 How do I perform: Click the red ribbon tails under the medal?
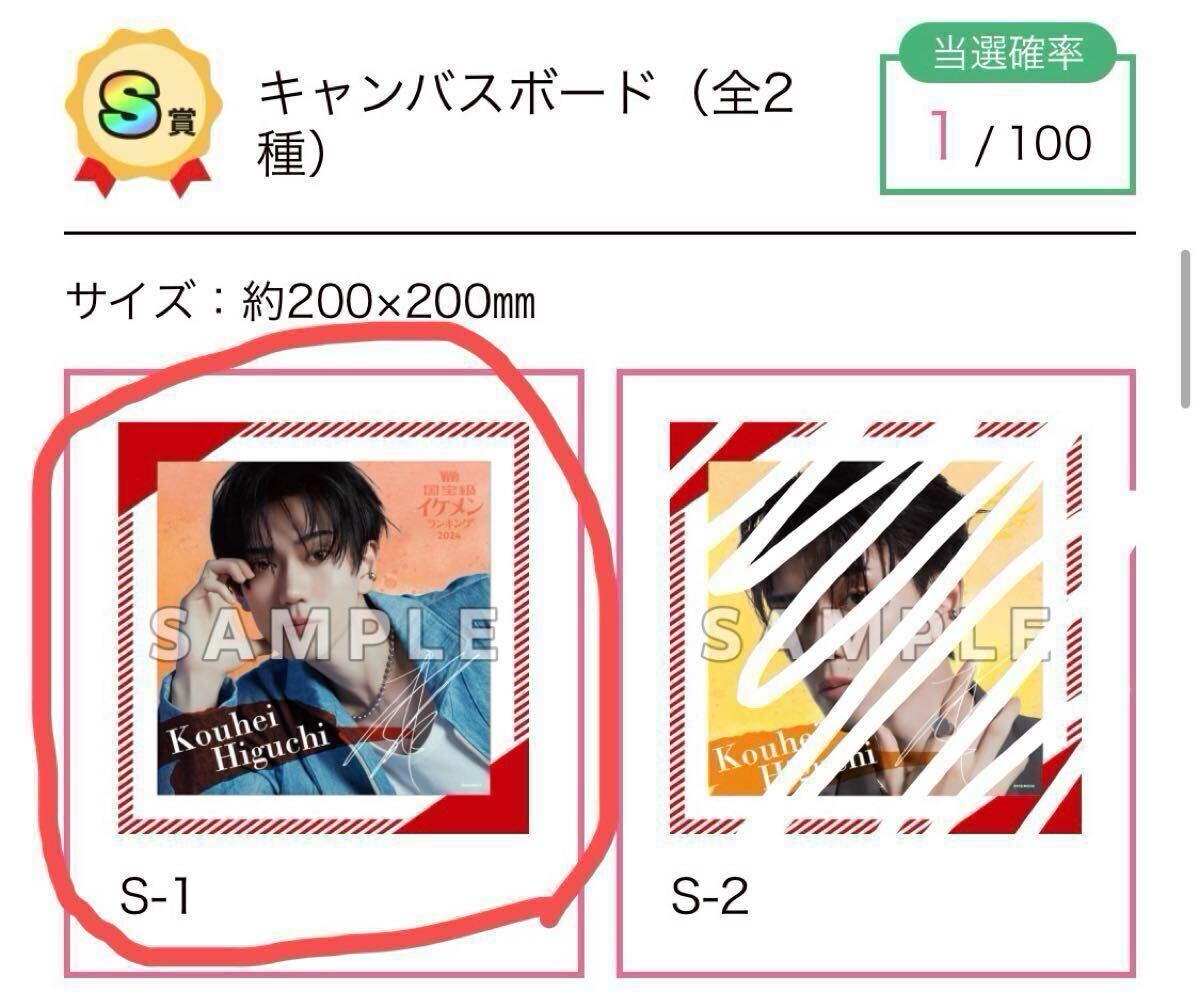point(136,176)
